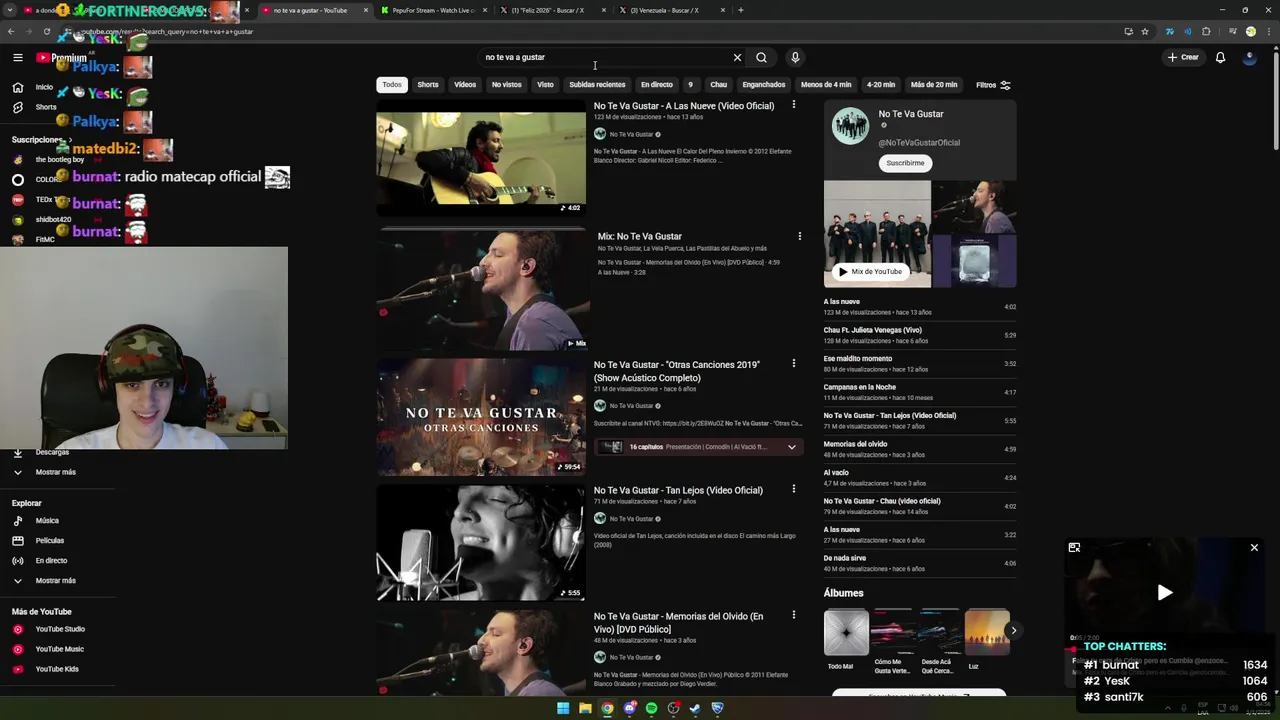Go back with browser back arrow
The width and height of the screenshot is (1280, 720).
(11, 32)
